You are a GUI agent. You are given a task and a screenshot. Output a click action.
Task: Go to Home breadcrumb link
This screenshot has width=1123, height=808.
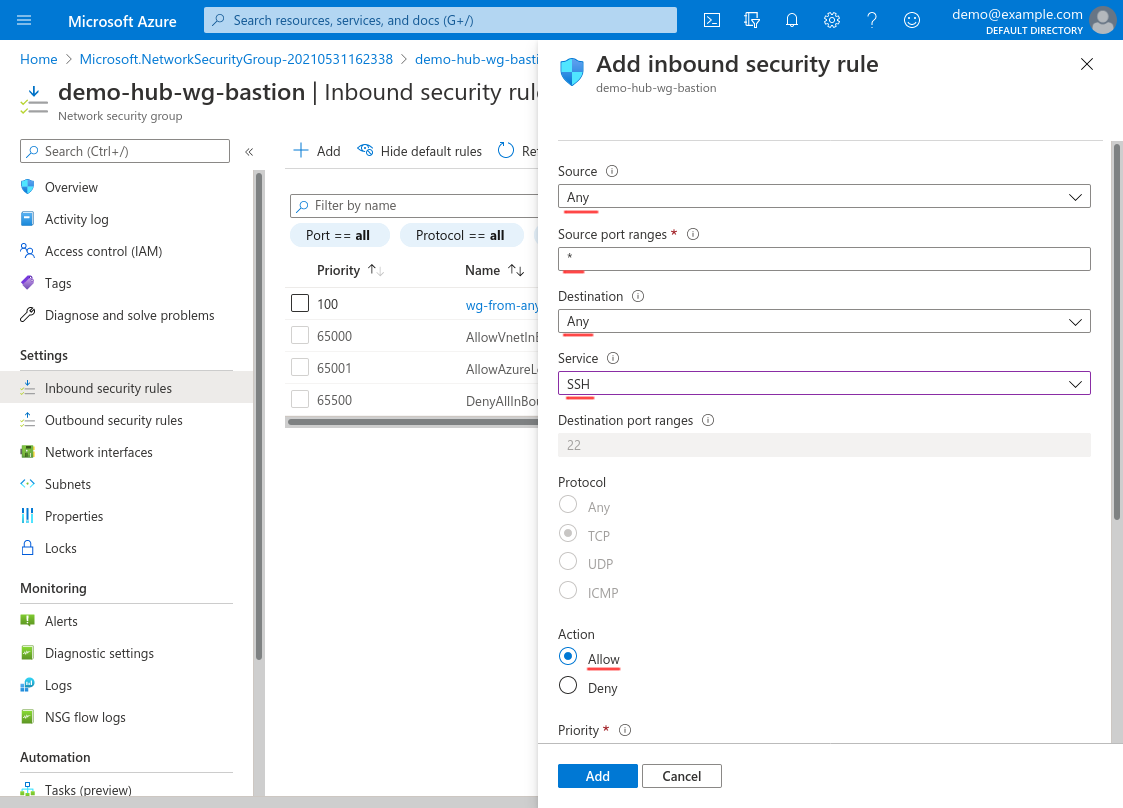coord(39,59)
